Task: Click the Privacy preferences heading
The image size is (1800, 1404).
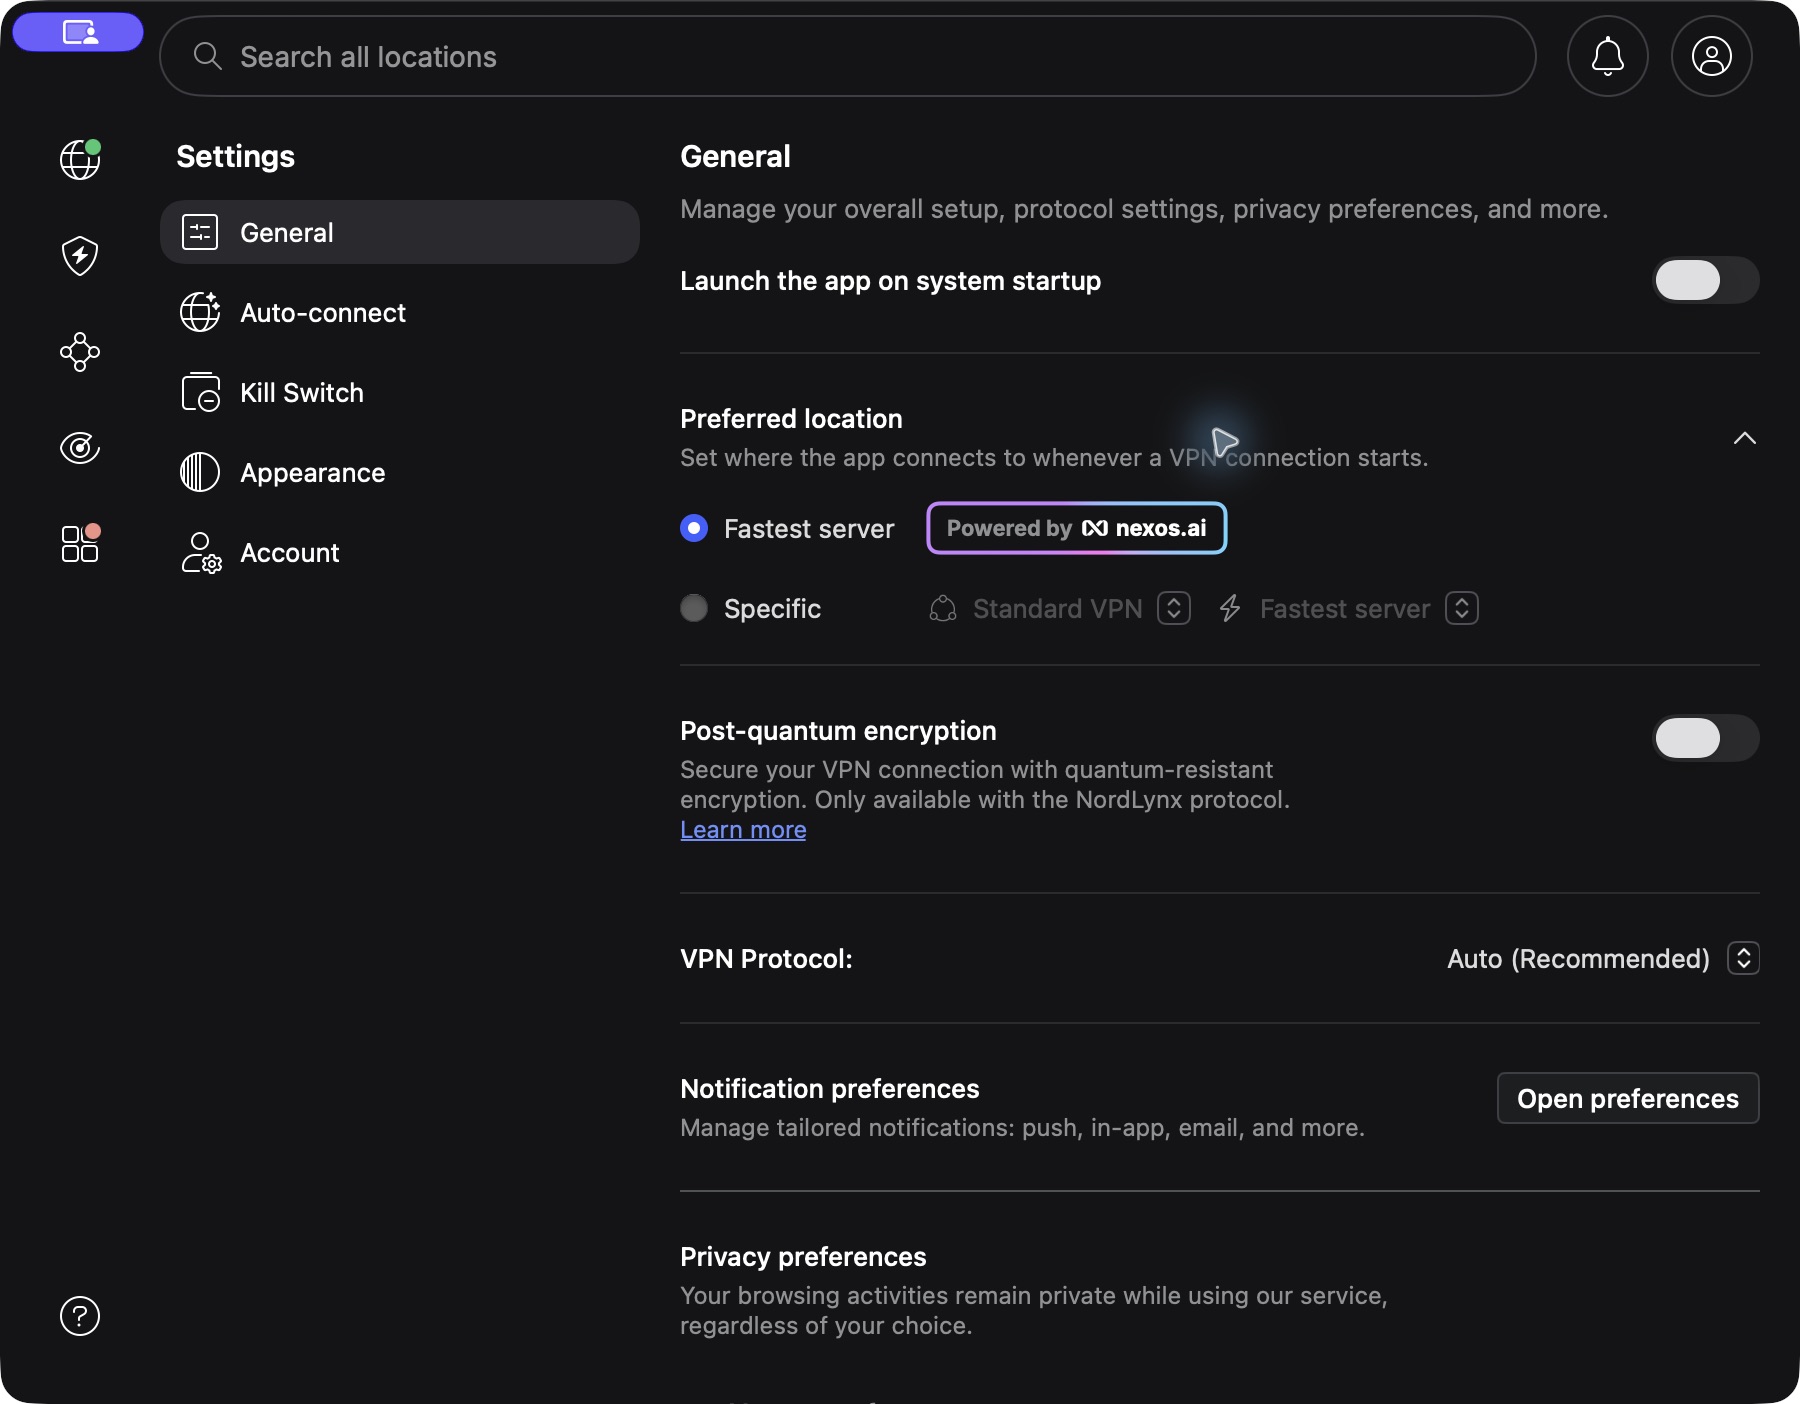Action: [x=803, y=1256]
